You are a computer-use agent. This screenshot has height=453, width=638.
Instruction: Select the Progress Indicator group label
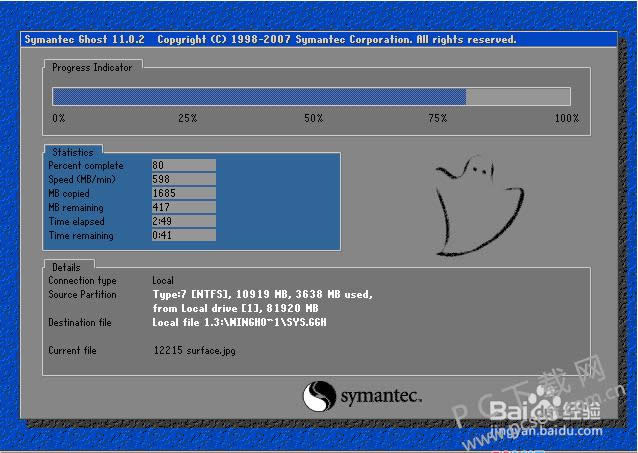92,68
